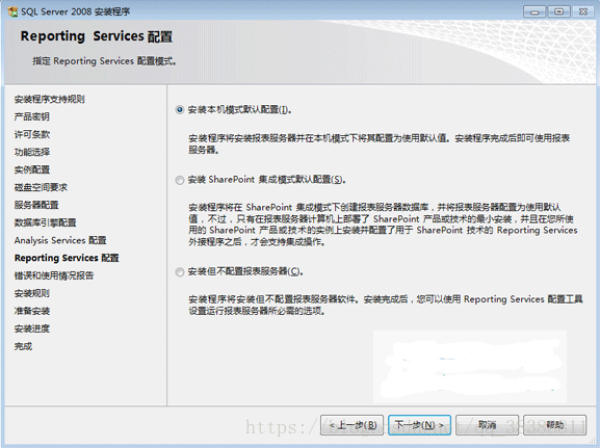Select the 服务器配置 step in the sidebar

(x=36, y=205)
